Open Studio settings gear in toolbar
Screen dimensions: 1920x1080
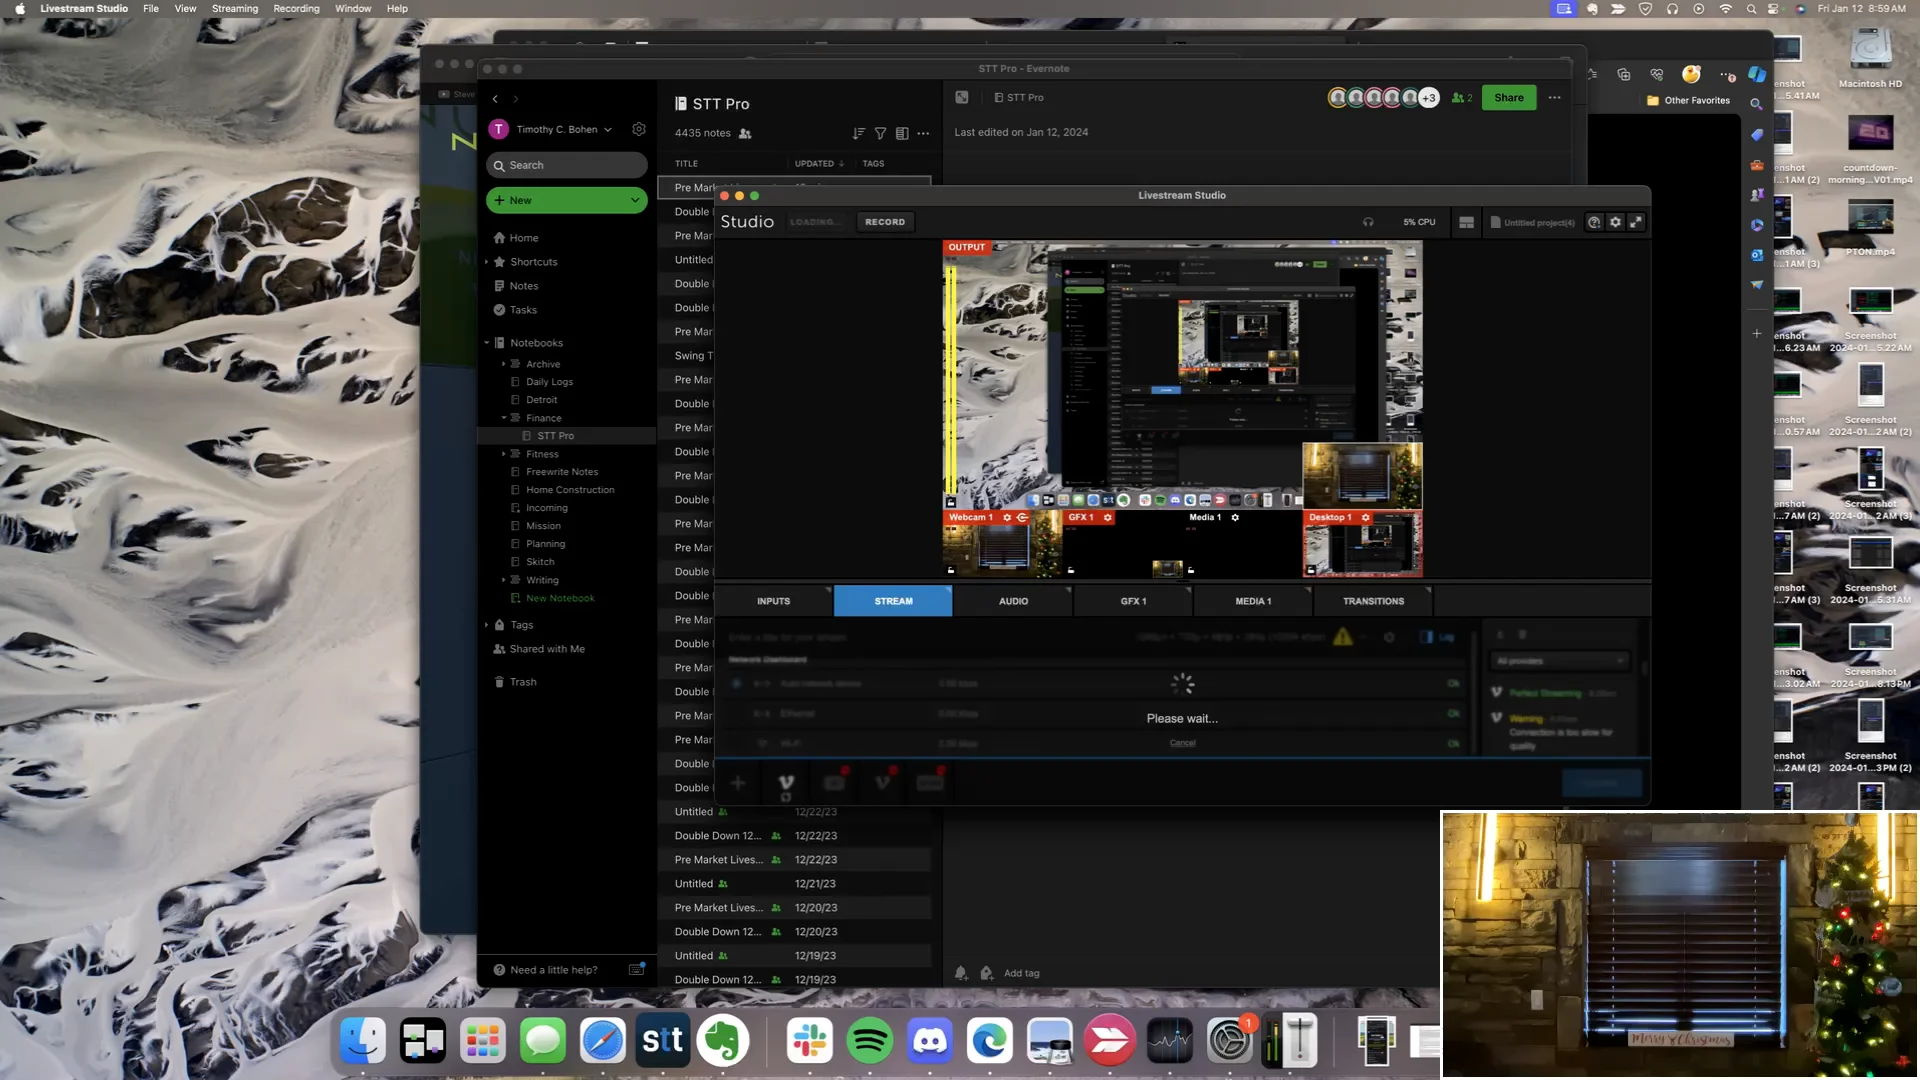1615,222
